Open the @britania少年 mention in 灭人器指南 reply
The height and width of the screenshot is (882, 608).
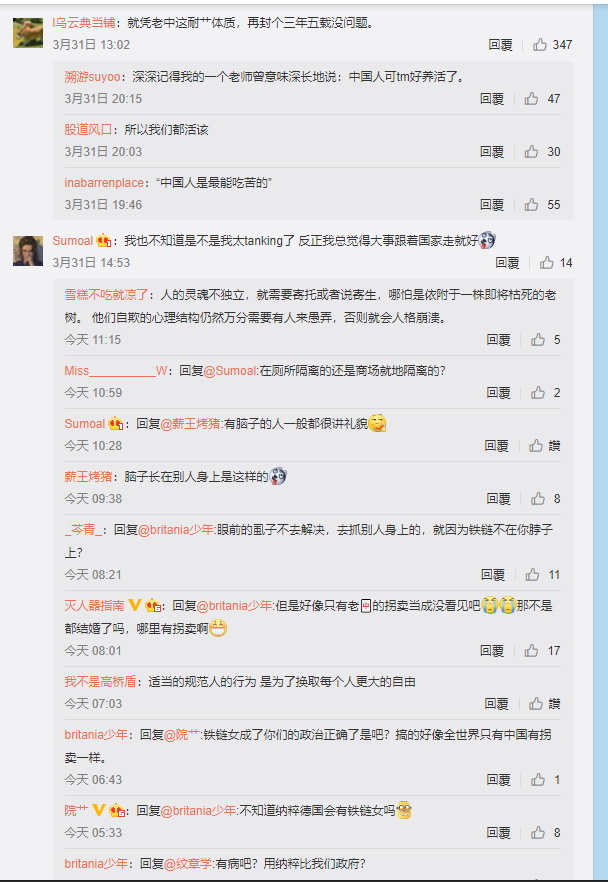233,606
